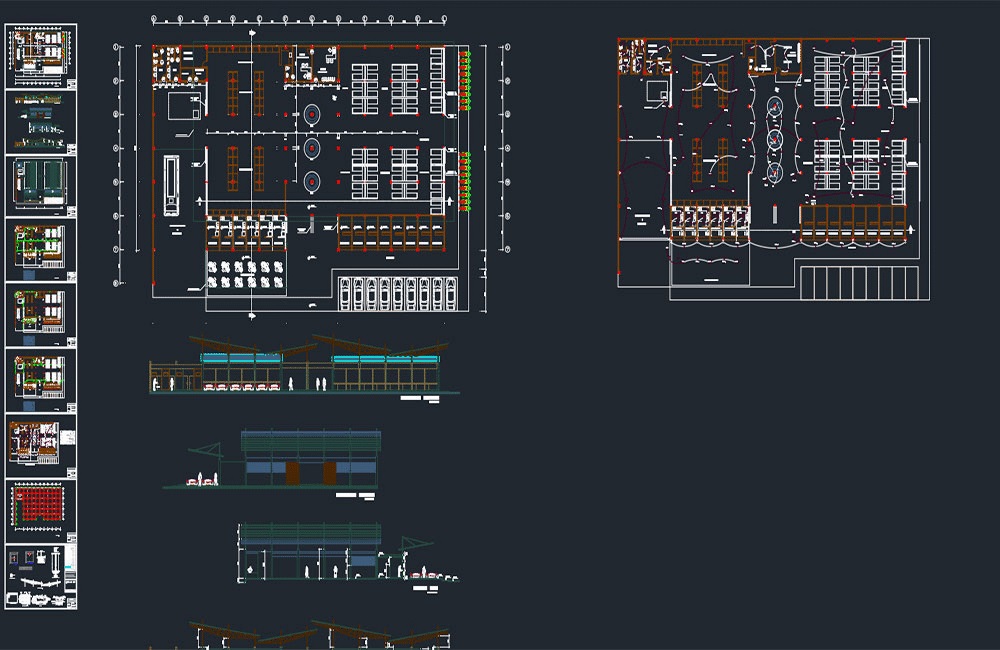
Task: Click the partial section drawing at the bottom edge
Action: point(300,635)
